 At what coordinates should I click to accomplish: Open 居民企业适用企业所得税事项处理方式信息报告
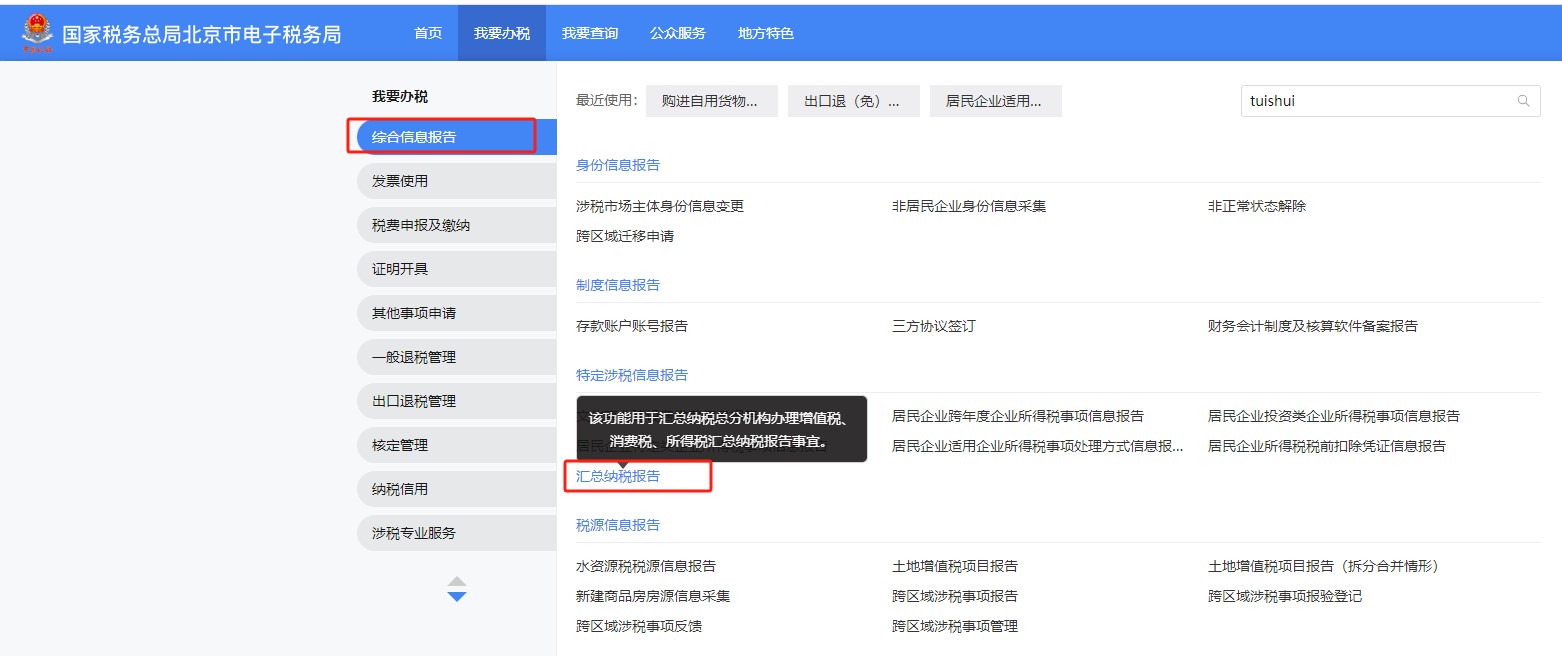pos(1038,446)
